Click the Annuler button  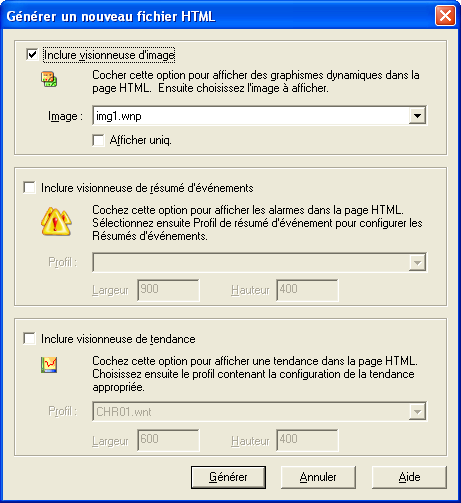(x=318, y=477)
